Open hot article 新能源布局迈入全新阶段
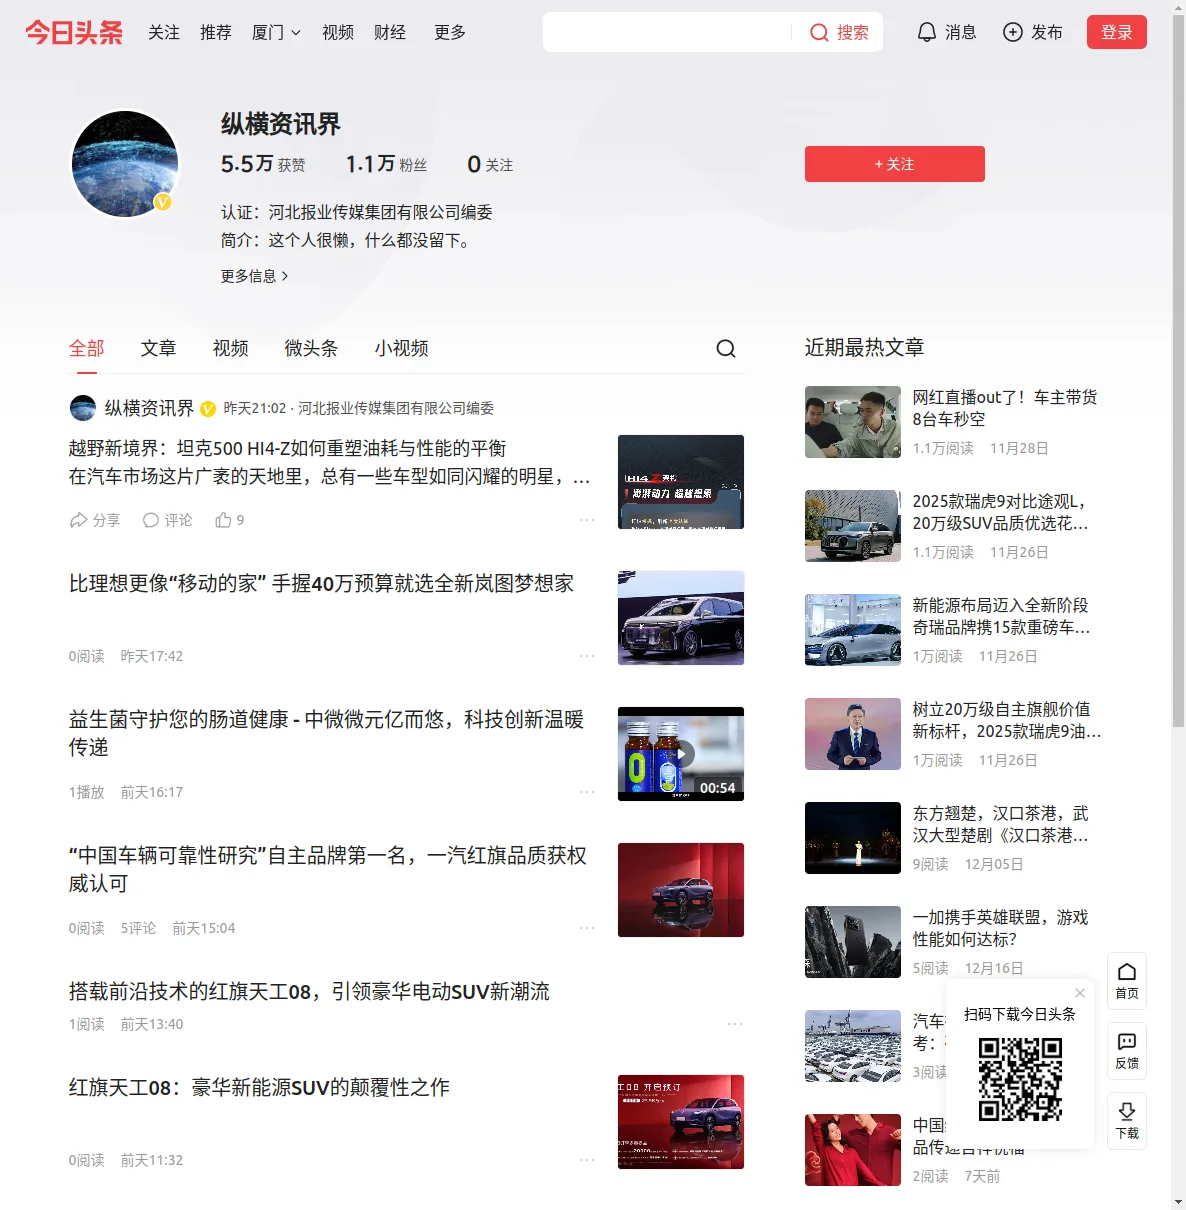1186x1210 pixels. [1002, 616]
